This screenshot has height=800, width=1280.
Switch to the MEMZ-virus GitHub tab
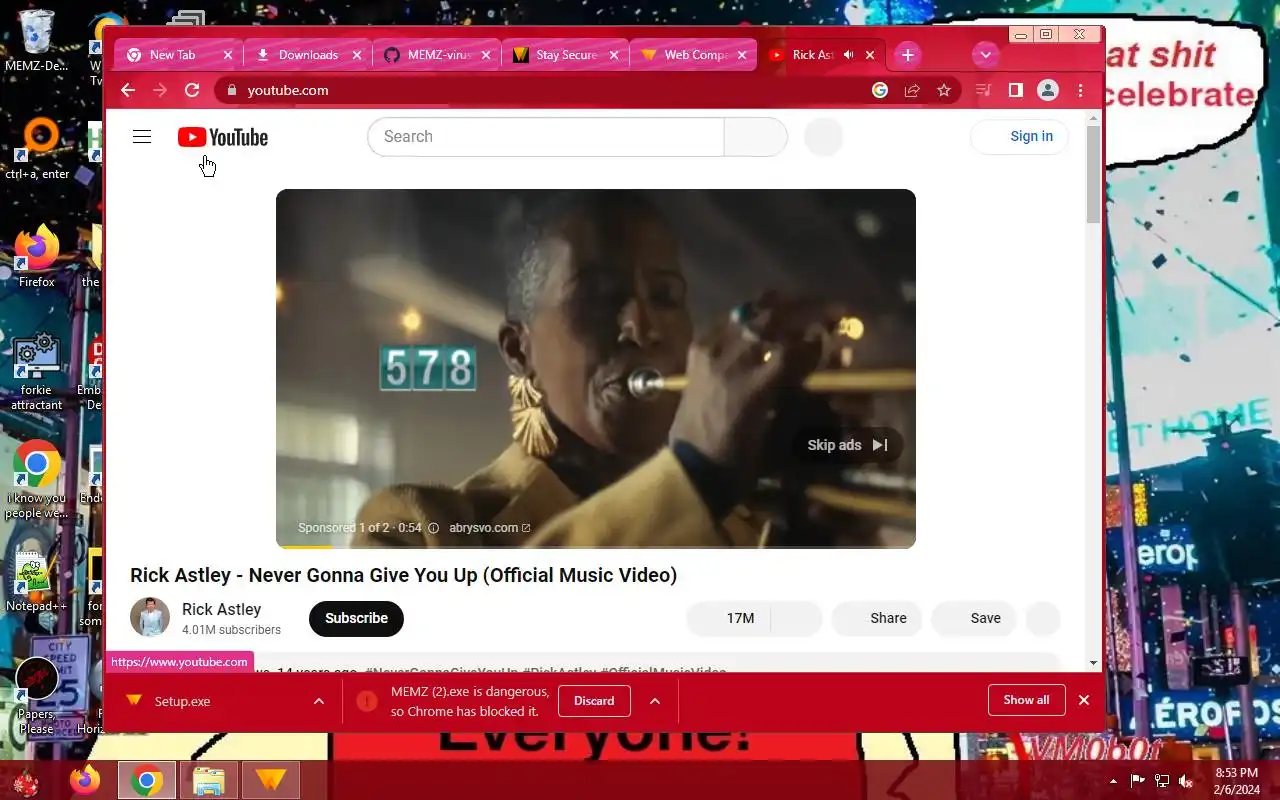click(437, 55)
